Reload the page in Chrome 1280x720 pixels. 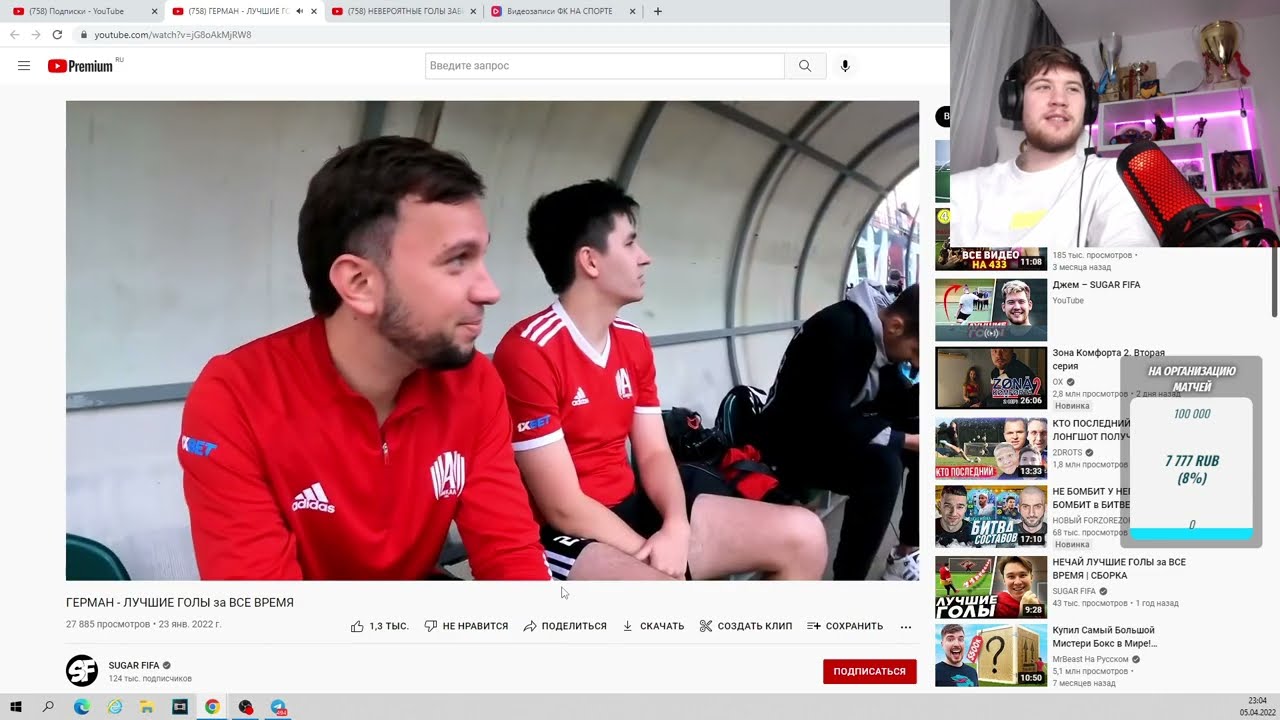57,34
